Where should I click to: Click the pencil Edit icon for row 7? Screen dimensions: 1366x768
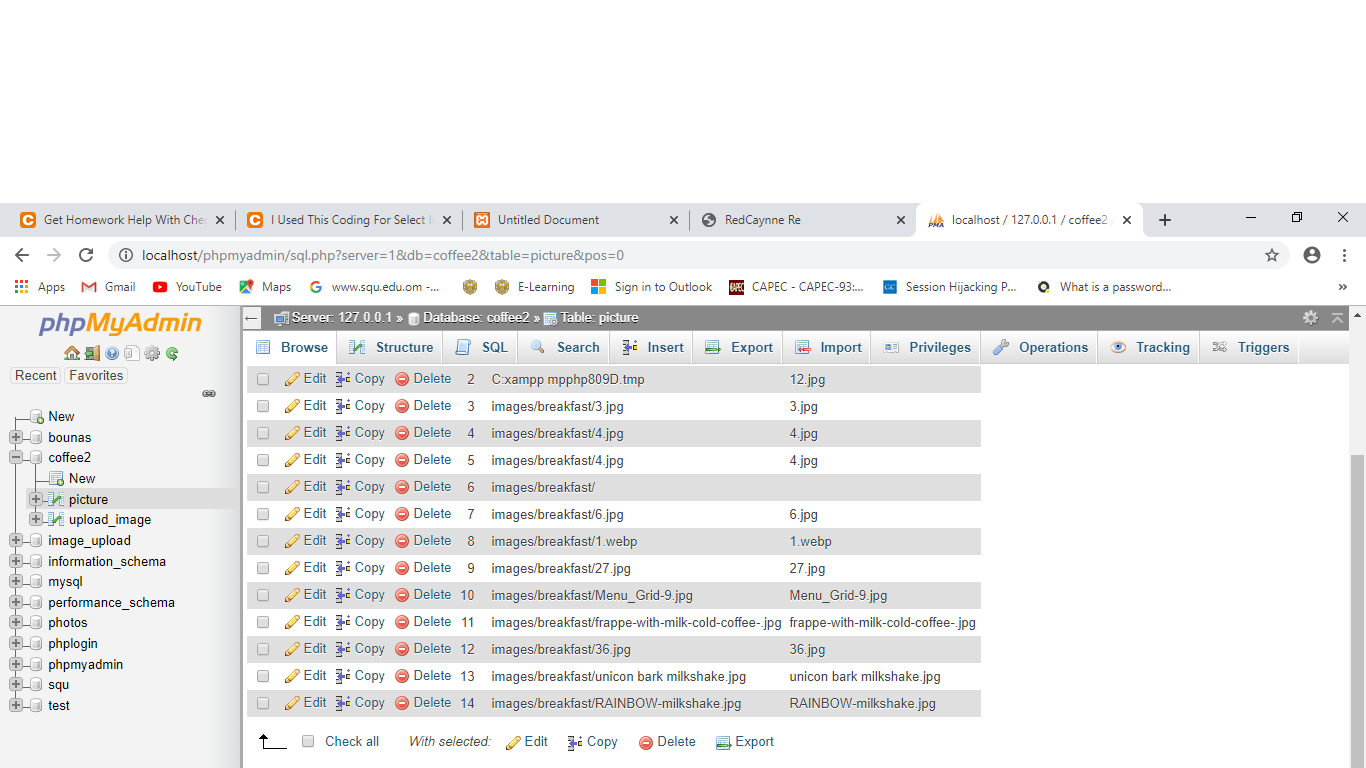click(292, 514)
